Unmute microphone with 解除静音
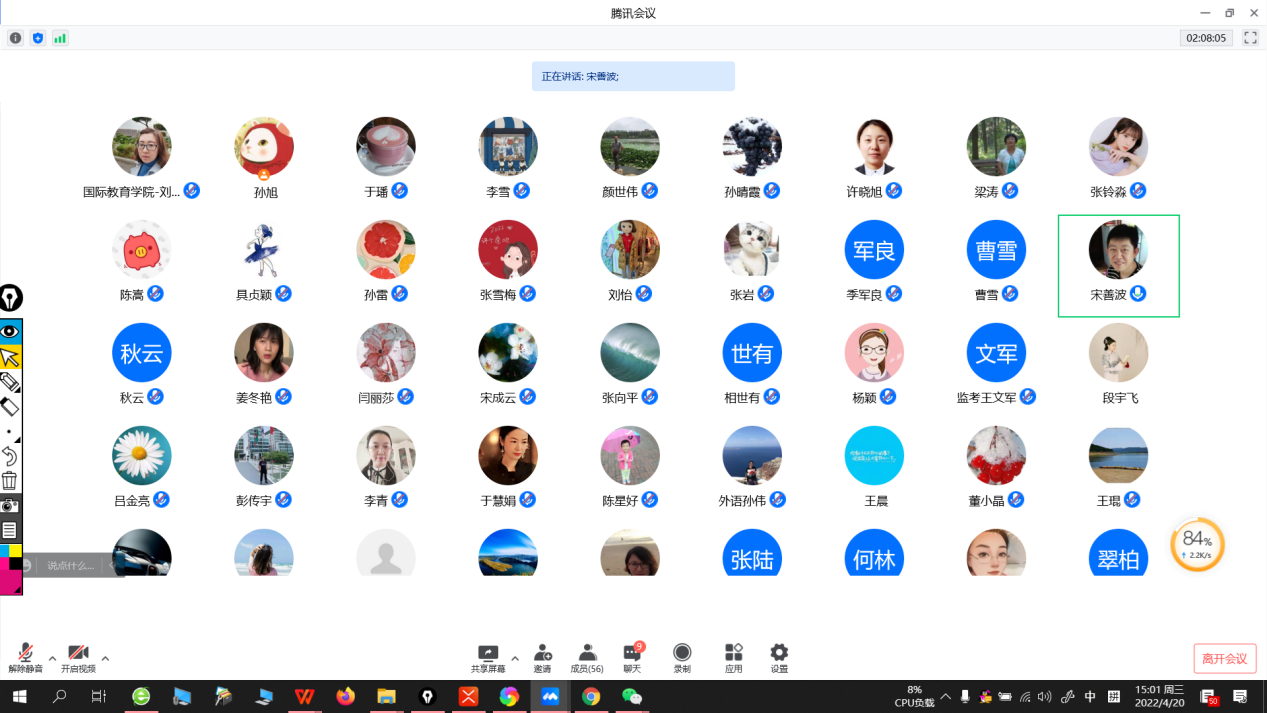The width and height of the screenshot is (1267, 713). [x=26, y=657]
